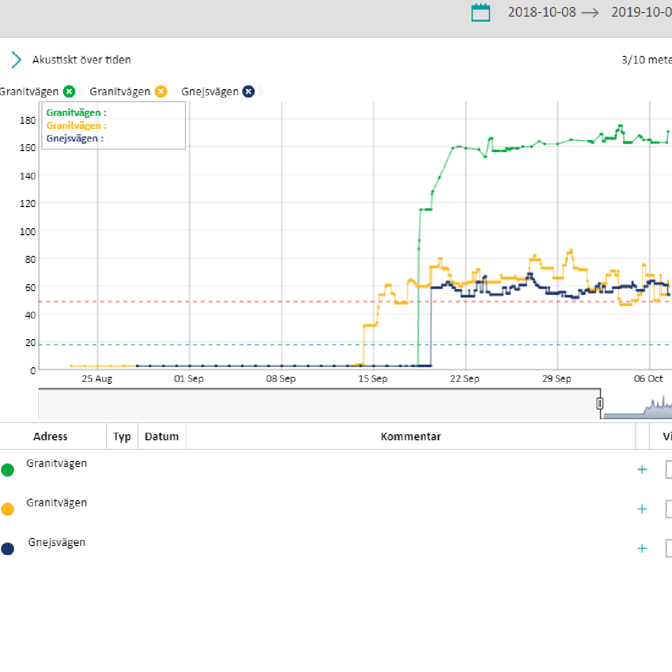Tick the checkbox on Gnejsvägen row

click(668, 548)
